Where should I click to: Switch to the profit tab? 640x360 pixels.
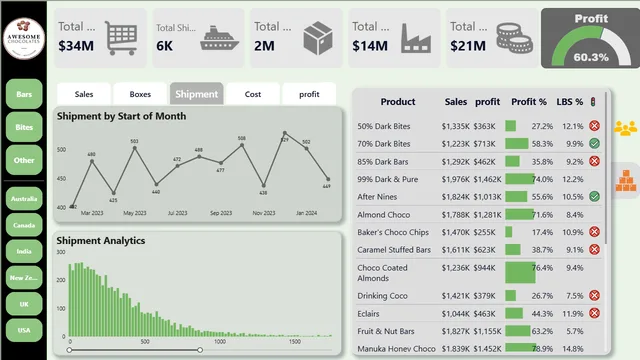coord(309,94)
